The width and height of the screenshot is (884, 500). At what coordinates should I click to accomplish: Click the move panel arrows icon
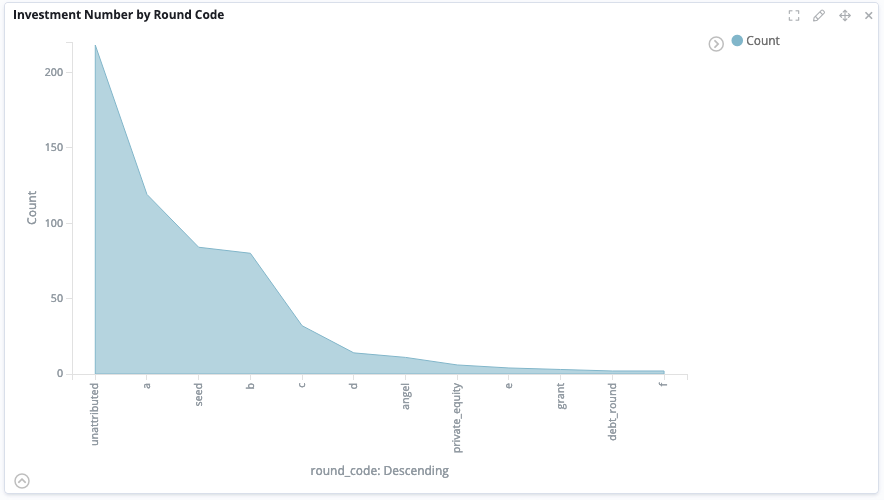click(844, 15)
